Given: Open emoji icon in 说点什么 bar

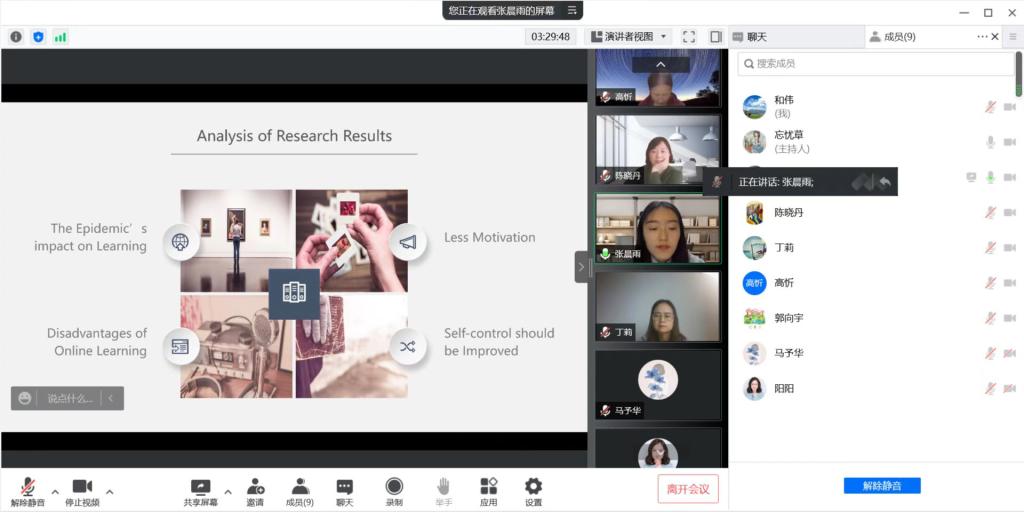Looking at the screenshot, I should 25,398.
